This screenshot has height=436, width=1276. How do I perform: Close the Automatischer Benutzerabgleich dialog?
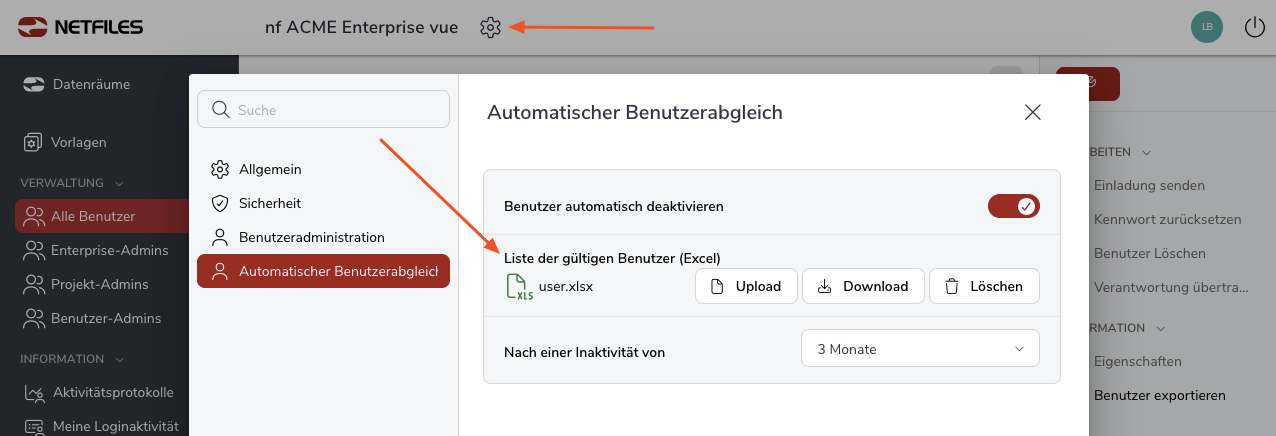[1033, 112]
